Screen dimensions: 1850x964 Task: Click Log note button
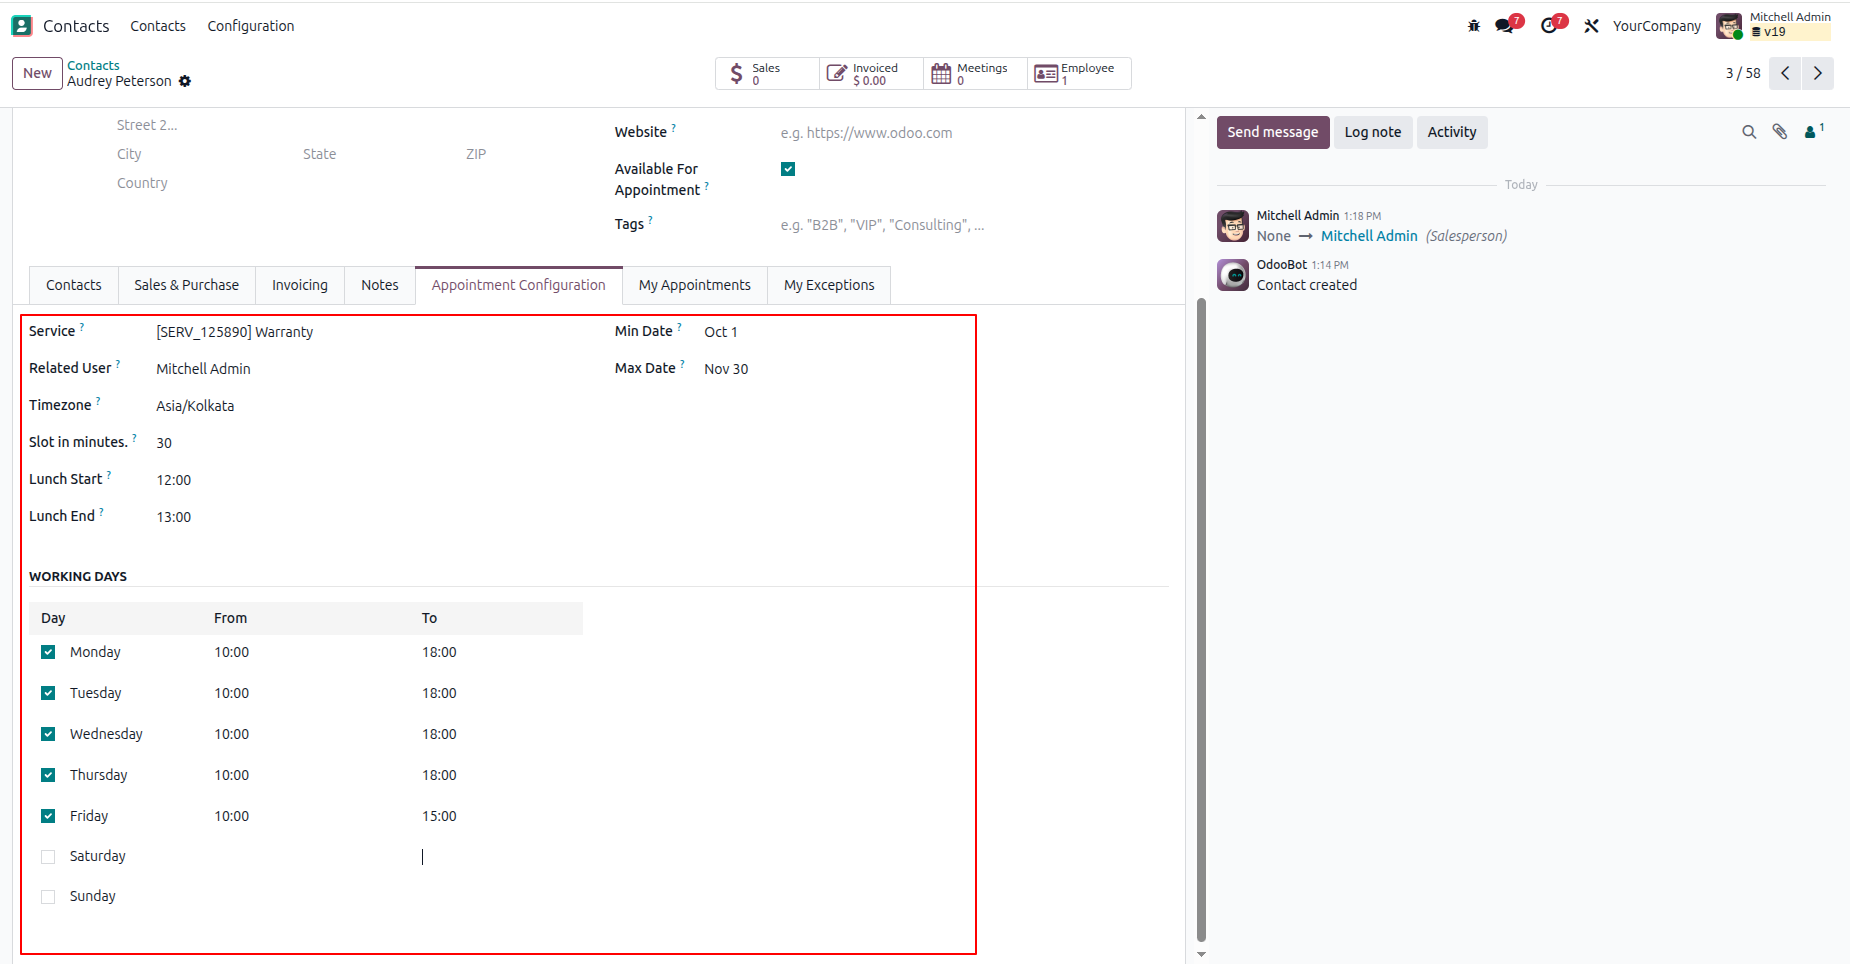tap(1373, 132)
